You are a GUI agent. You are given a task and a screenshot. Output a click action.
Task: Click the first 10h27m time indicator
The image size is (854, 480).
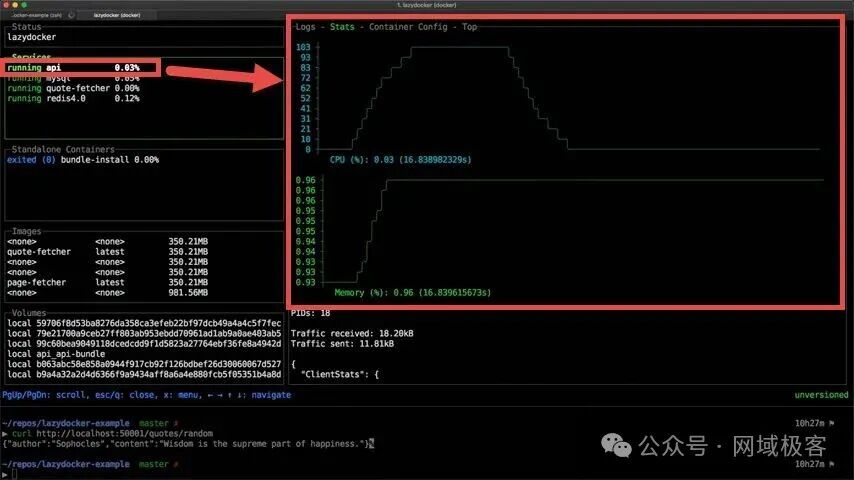(x=809, y=423)
